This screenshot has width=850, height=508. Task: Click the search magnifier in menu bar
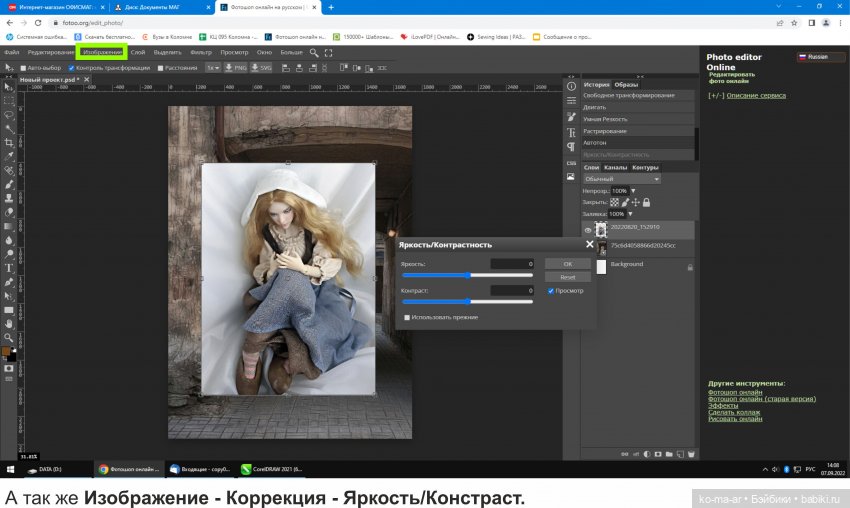click(x=314, y=53)
